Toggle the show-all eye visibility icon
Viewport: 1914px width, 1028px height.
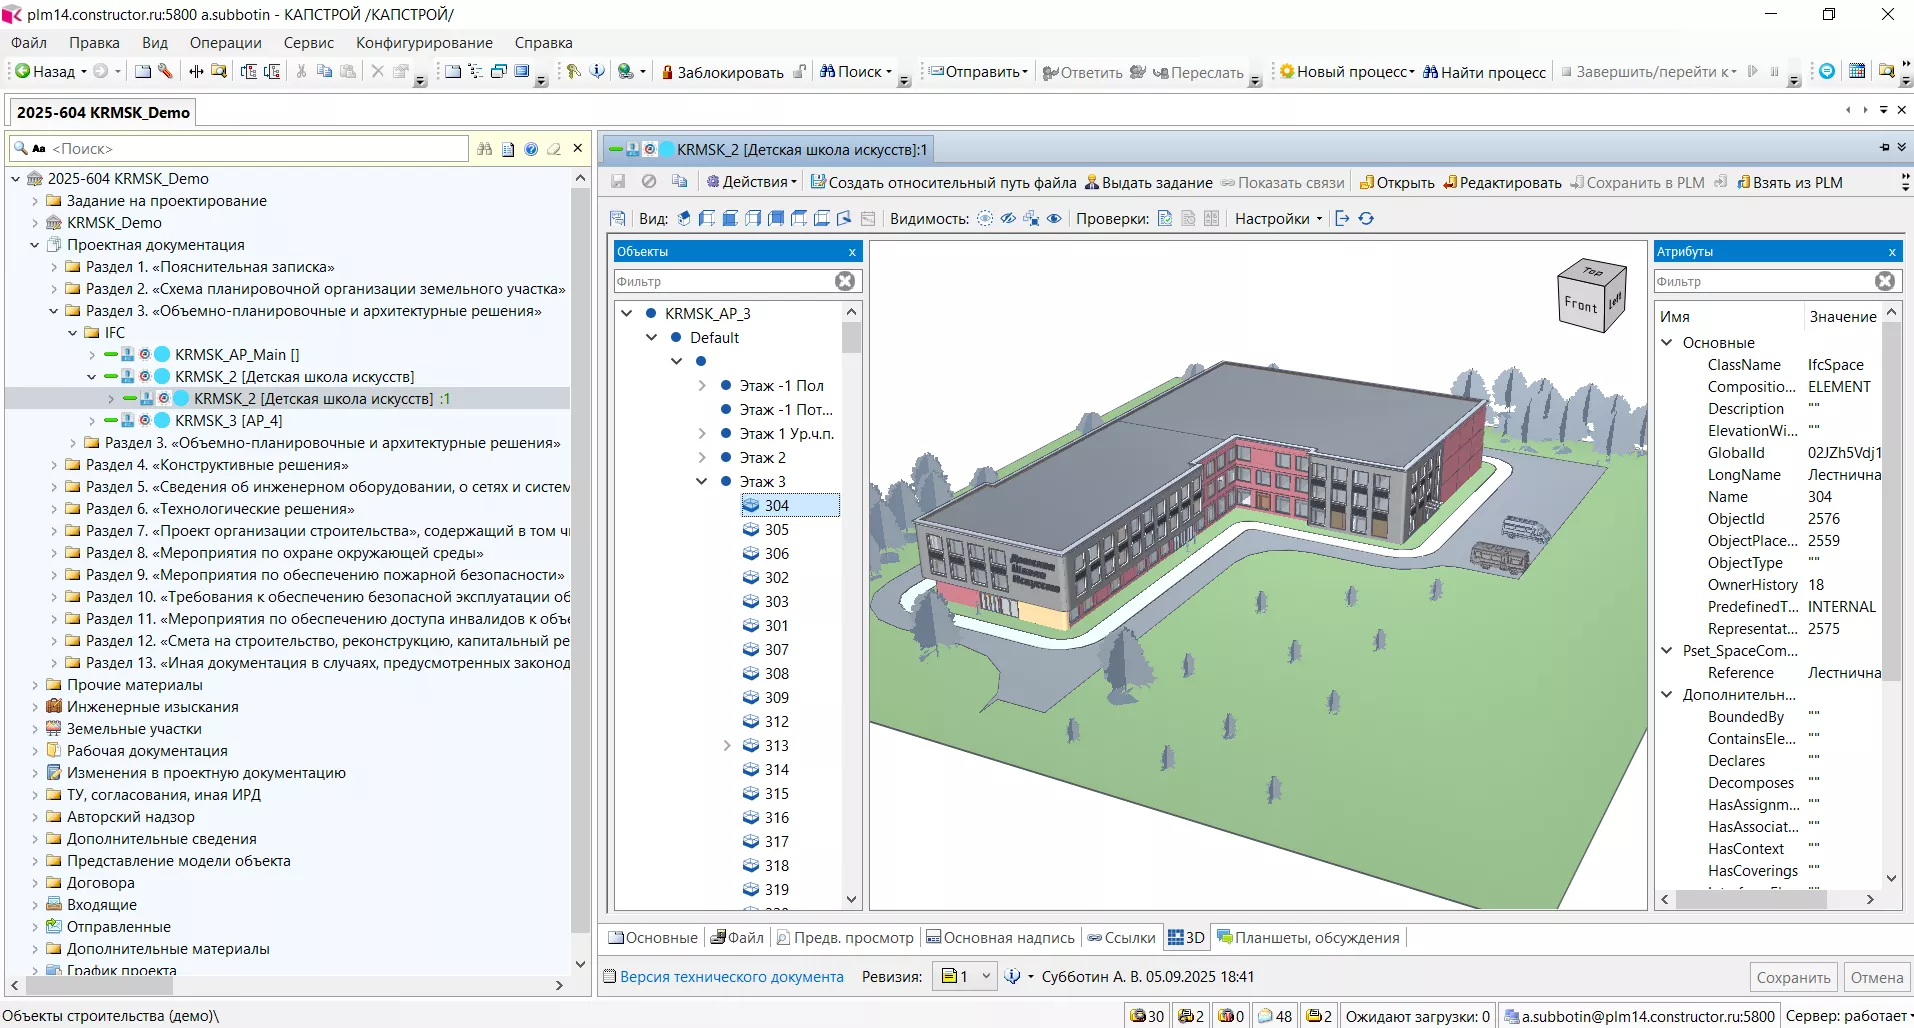point(1054,219)
